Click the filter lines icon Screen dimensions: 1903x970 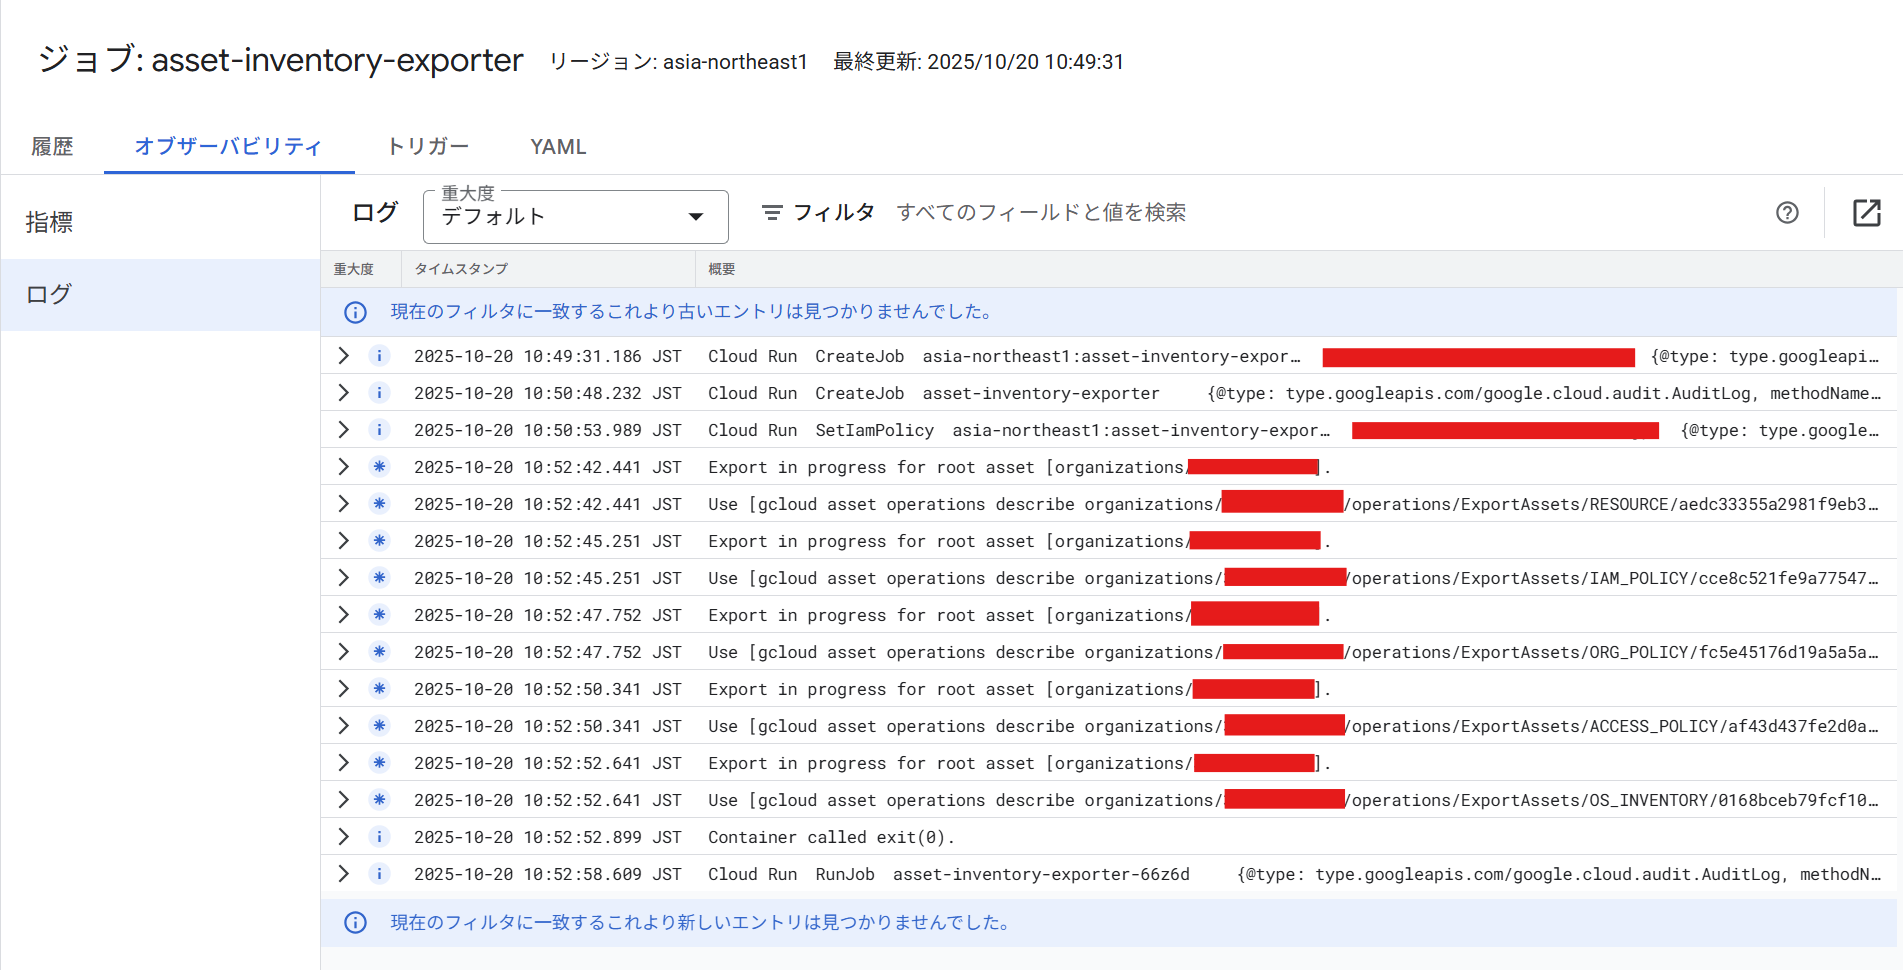(772, 213)
